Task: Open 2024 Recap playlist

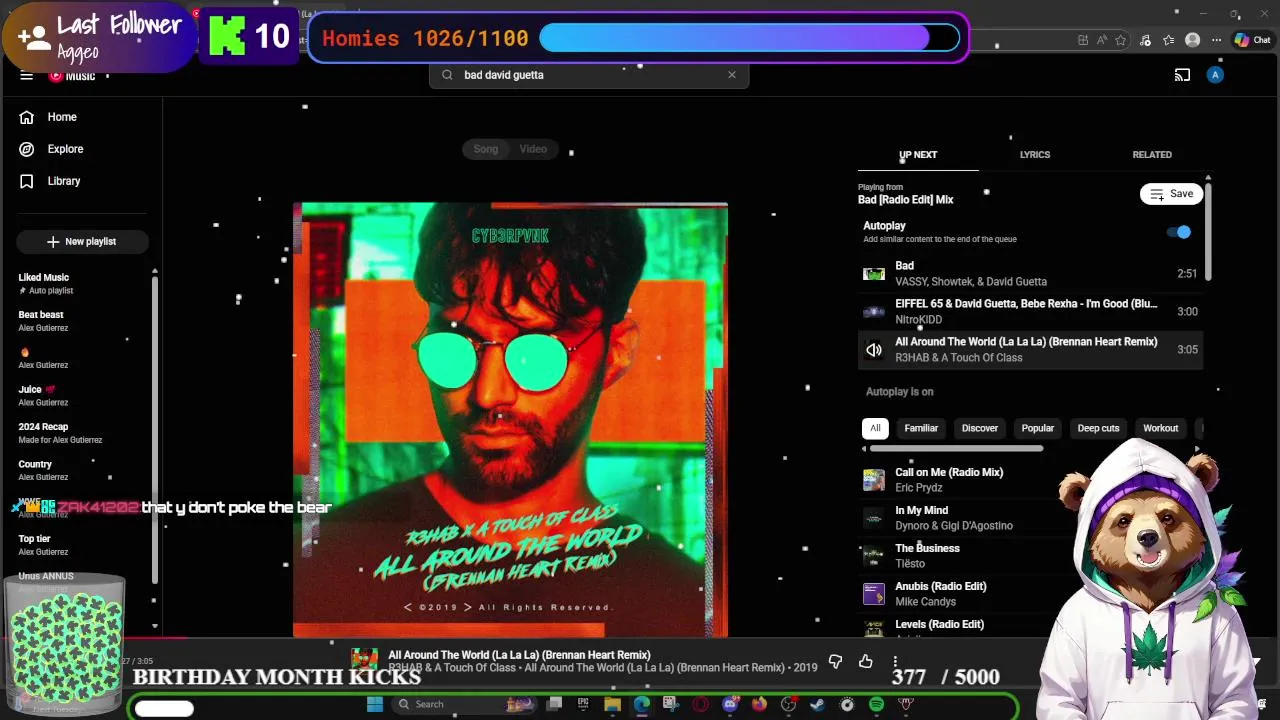Action: 82,433
